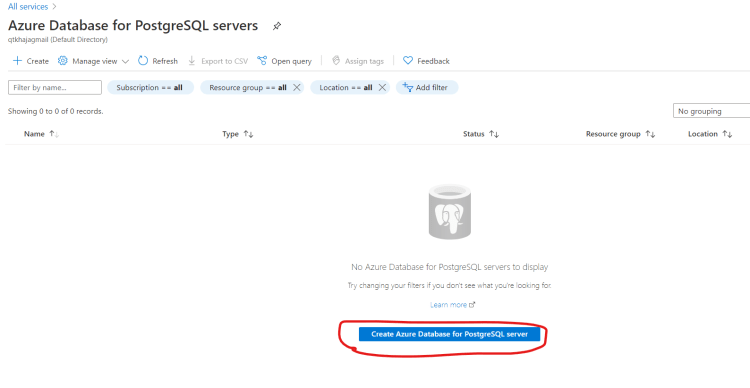The image size is (750, 388).
Task: Open the Feedback option
Action: [x=426, y=61]
